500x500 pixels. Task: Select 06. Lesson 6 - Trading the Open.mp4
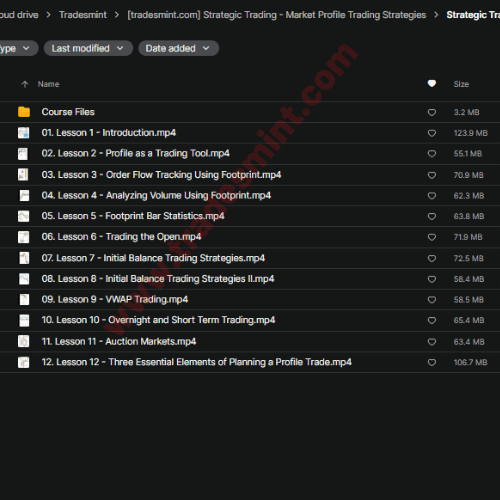121,237
